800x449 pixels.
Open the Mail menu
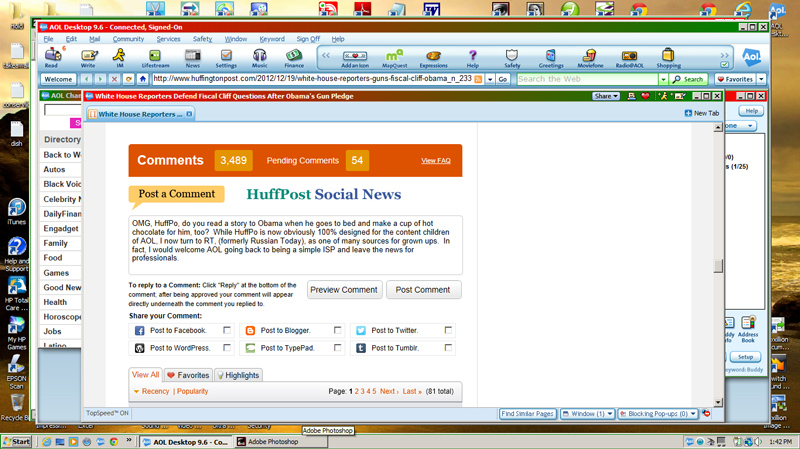(x=94, y=39)
